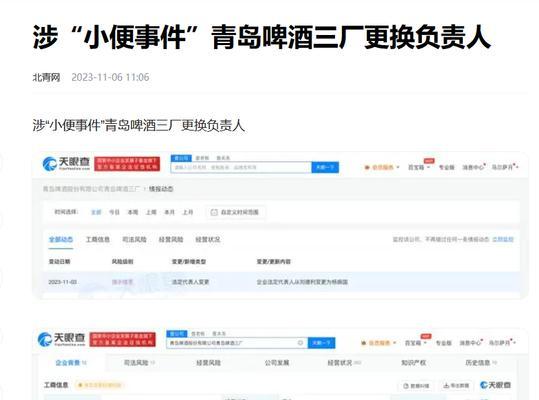539x400 pixels.
Task: Select the 查老板 search tab in lower screenshot
Action: 198,334
